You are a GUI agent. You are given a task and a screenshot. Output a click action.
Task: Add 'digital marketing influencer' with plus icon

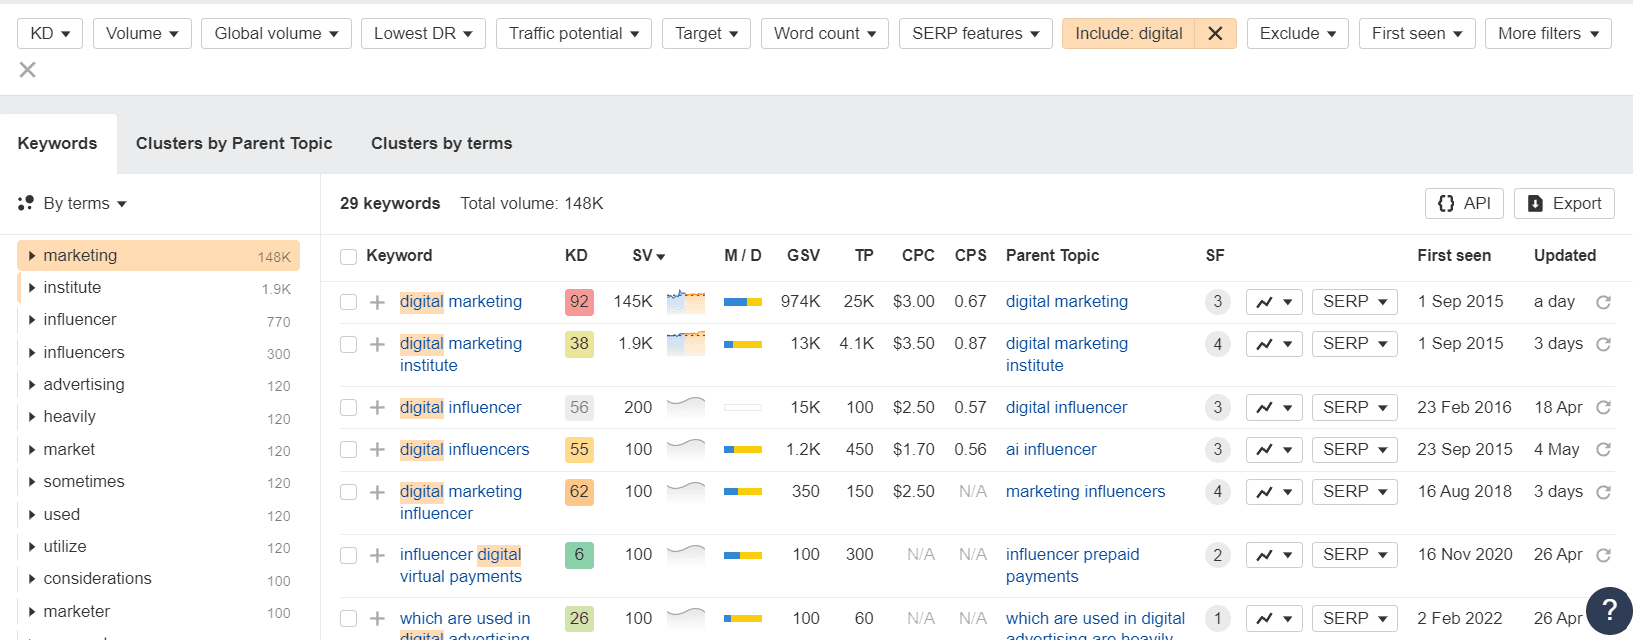(377, 492)
